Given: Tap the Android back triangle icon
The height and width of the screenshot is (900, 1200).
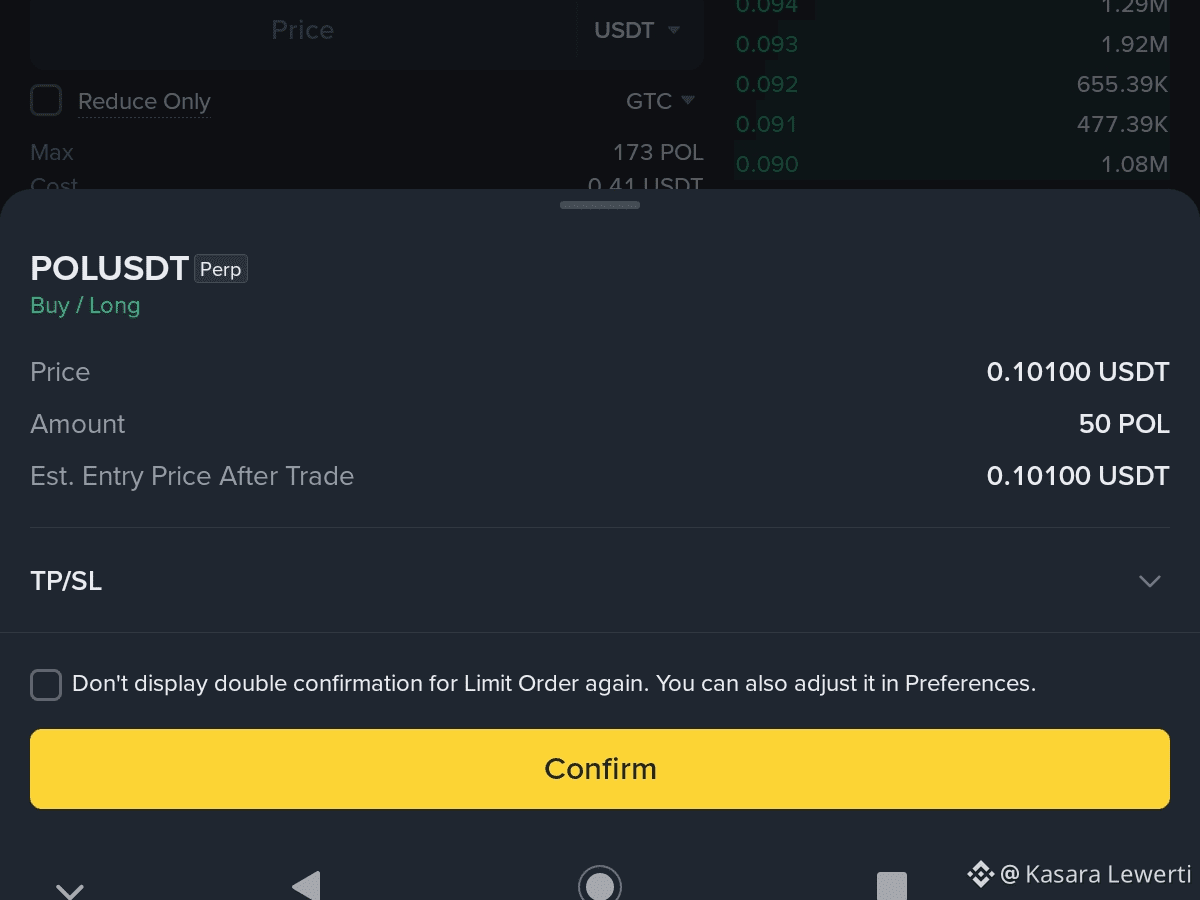Looking at the screenshot, I should coord(306,886).
